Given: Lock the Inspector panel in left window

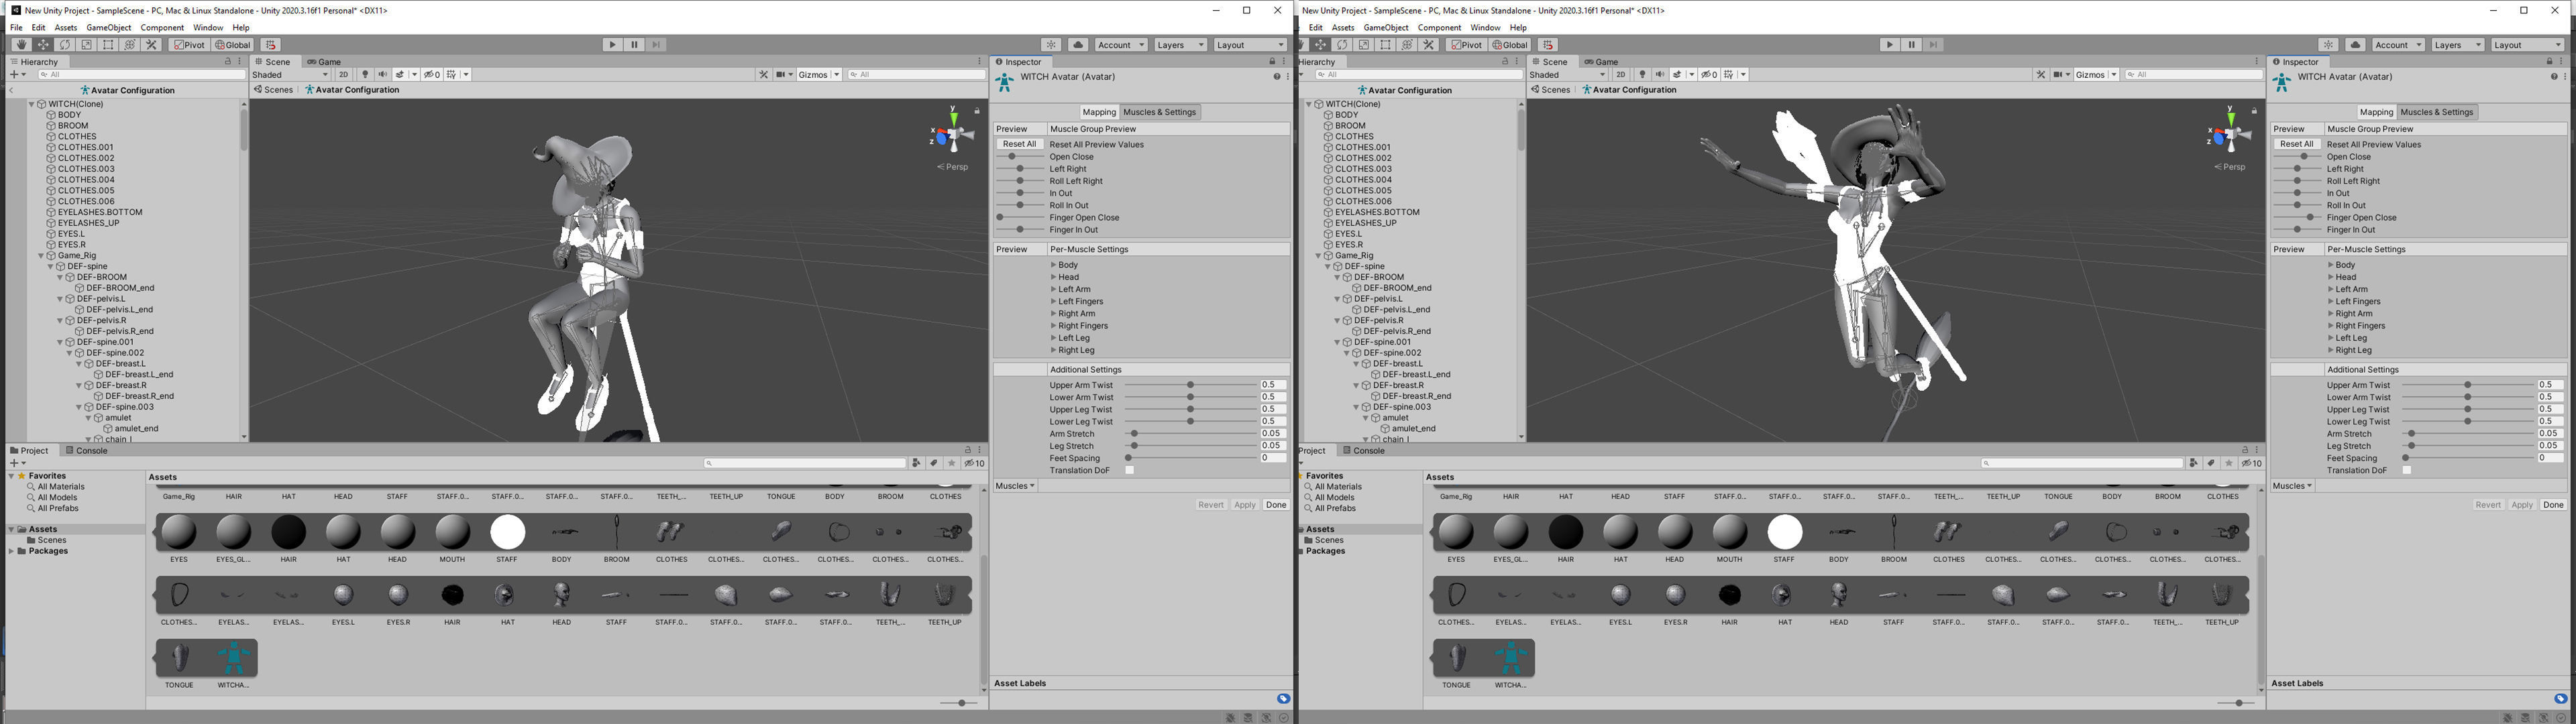Looking at the screenshot, I should [x=1272, y=62].
